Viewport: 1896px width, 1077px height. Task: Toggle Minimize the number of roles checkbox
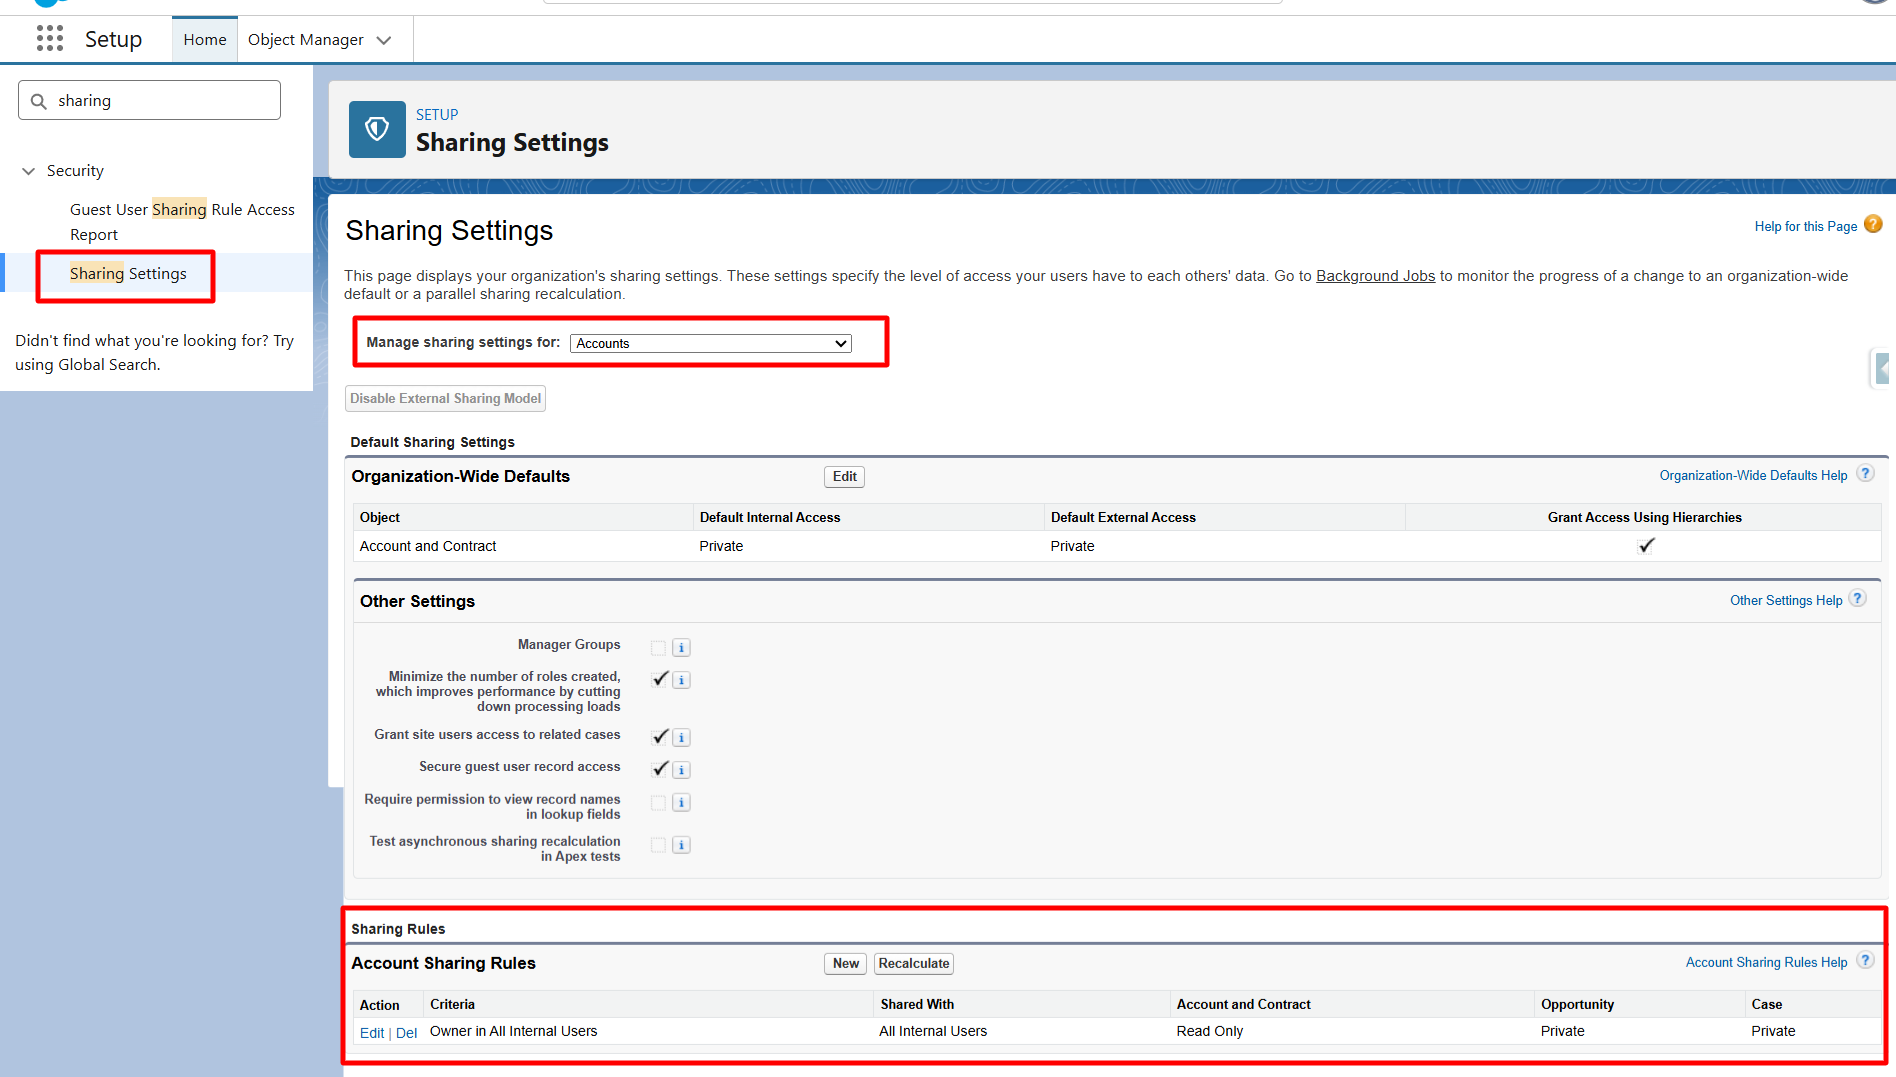tap(660, 679)
